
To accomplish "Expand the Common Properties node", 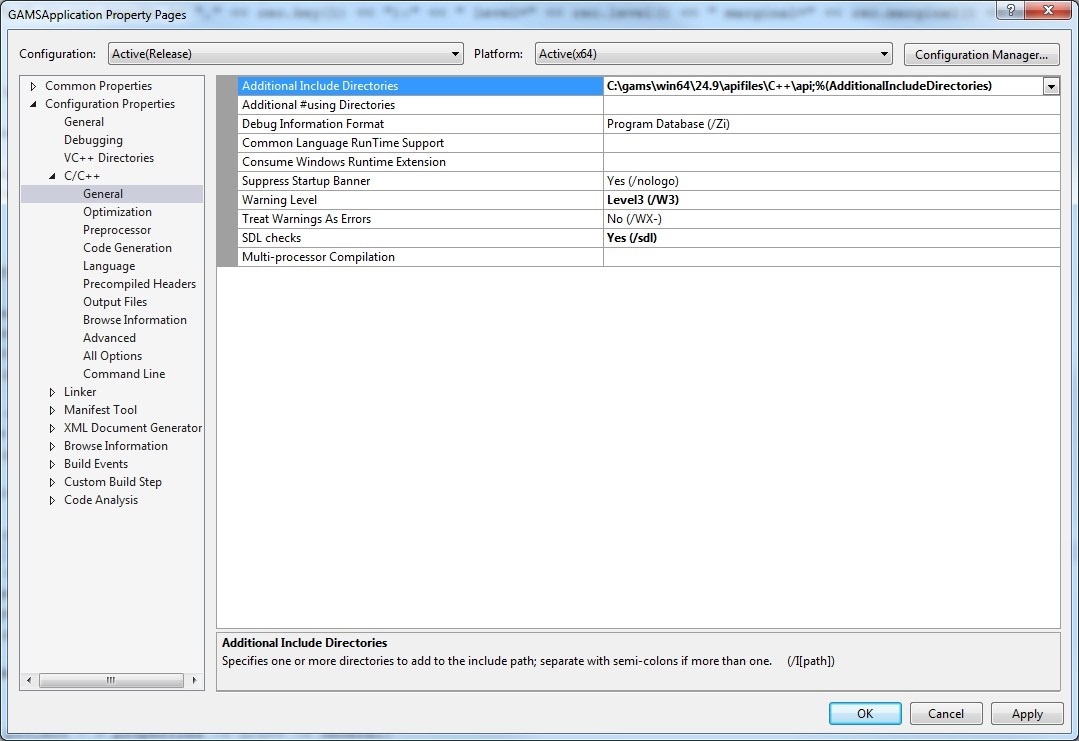I will point(33,86).
